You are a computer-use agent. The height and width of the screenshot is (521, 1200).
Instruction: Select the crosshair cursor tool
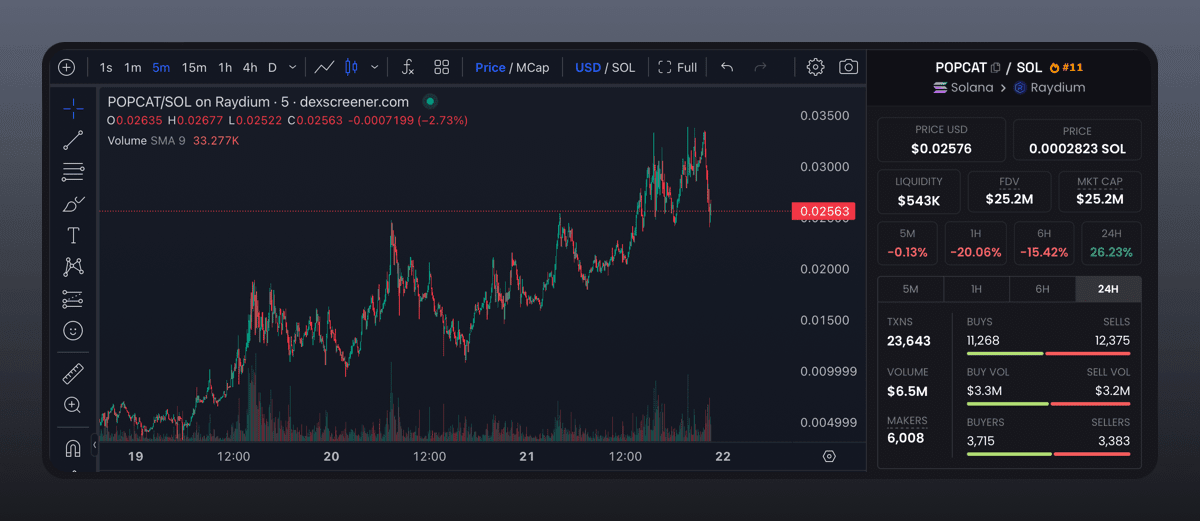73,106
